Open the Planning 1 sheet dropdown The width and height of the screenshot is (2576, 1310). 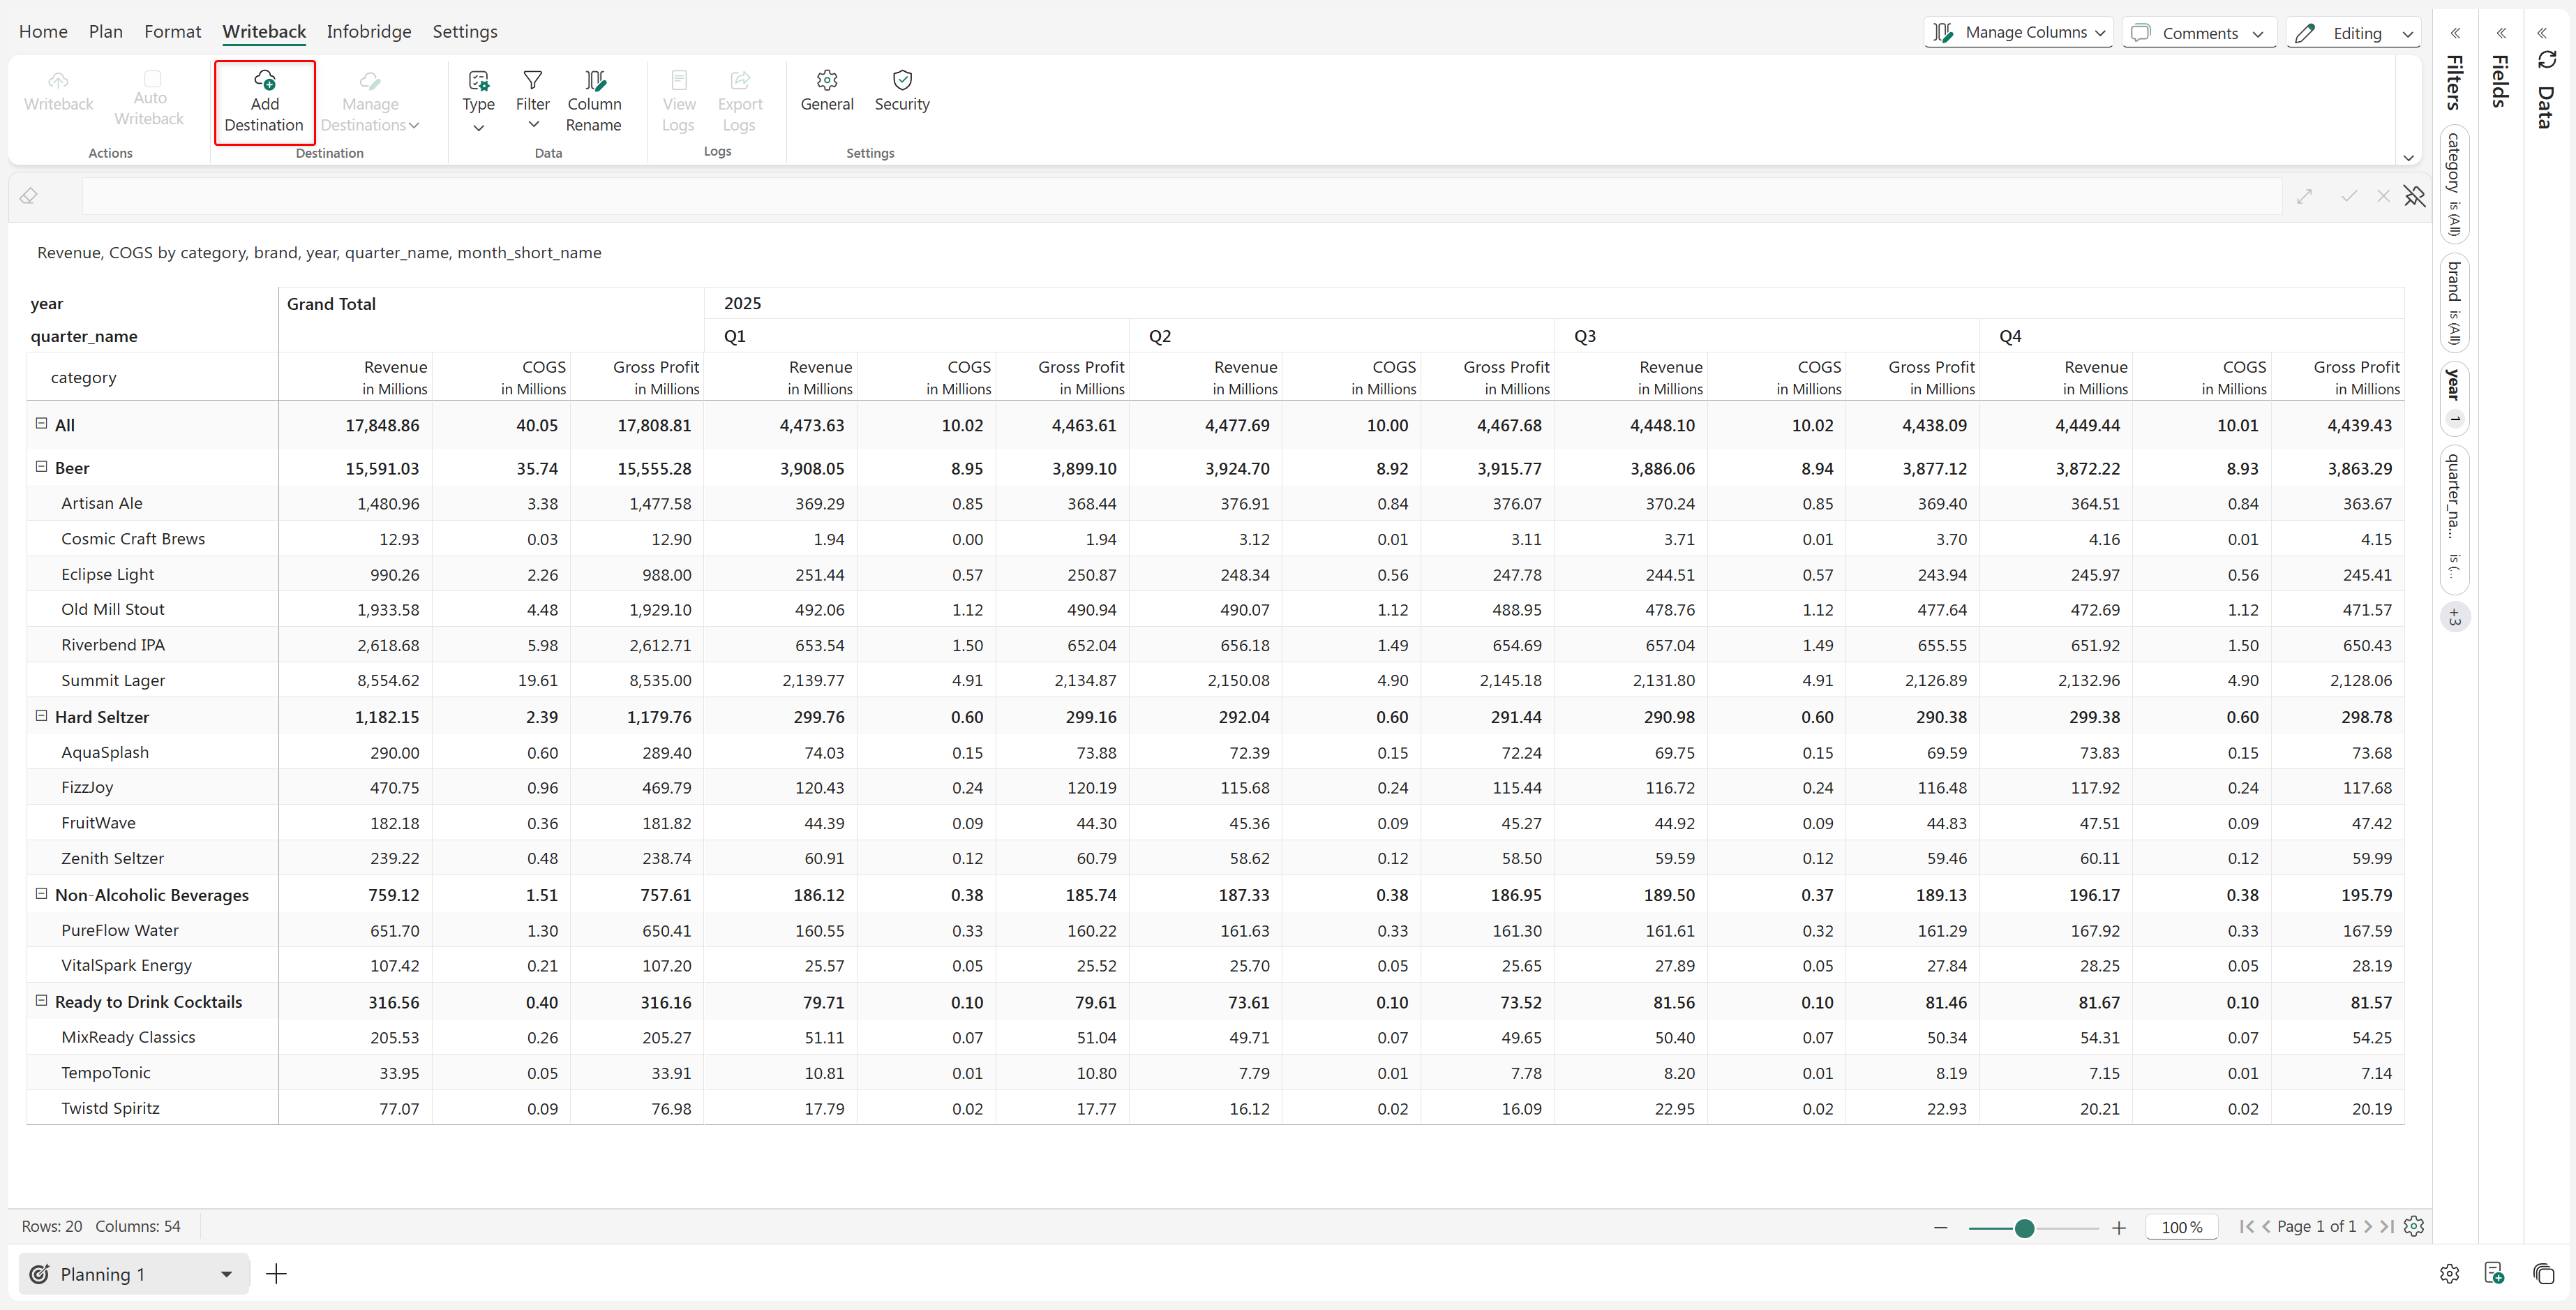226,1274
